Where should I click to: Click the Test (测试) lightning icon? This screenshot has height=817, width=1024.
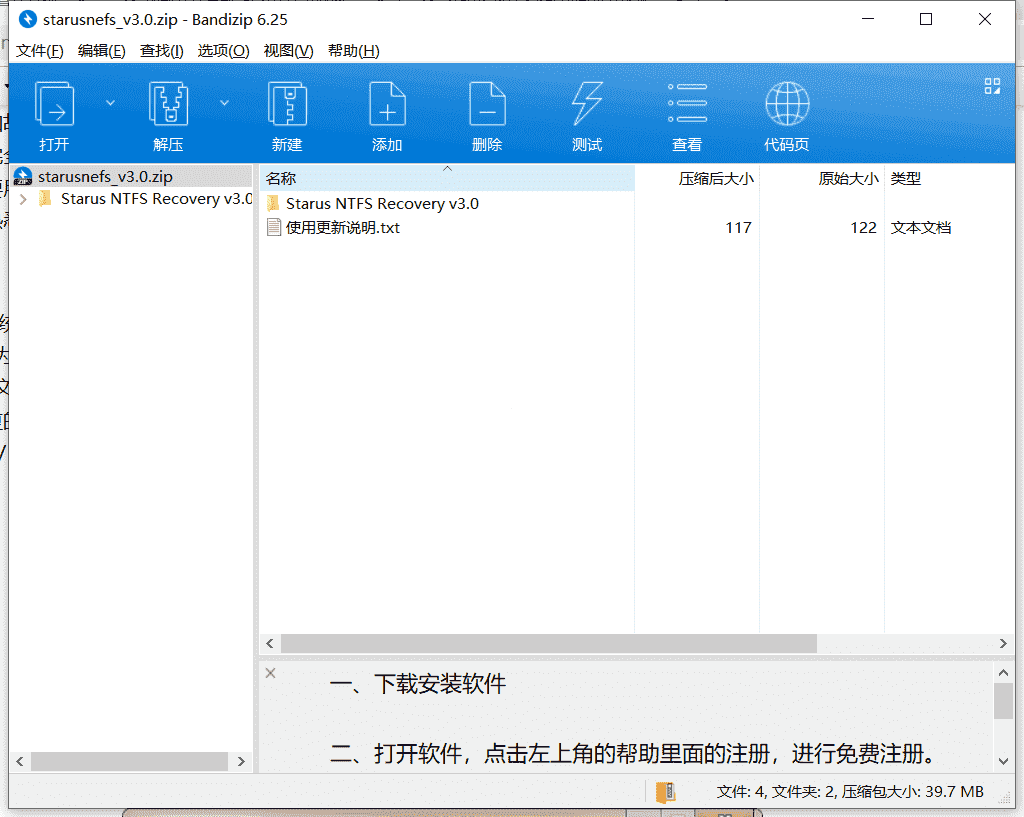coord(587,104)
